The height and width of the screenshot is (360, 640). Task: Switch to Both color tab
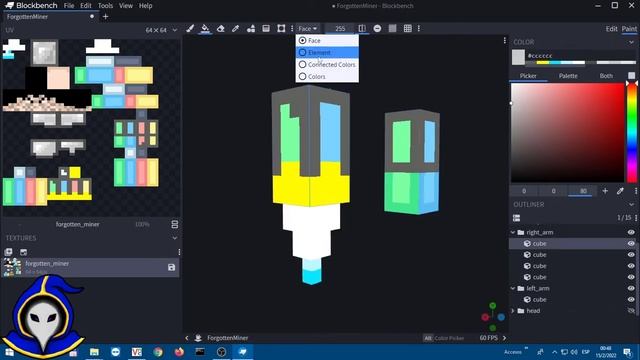606,76
